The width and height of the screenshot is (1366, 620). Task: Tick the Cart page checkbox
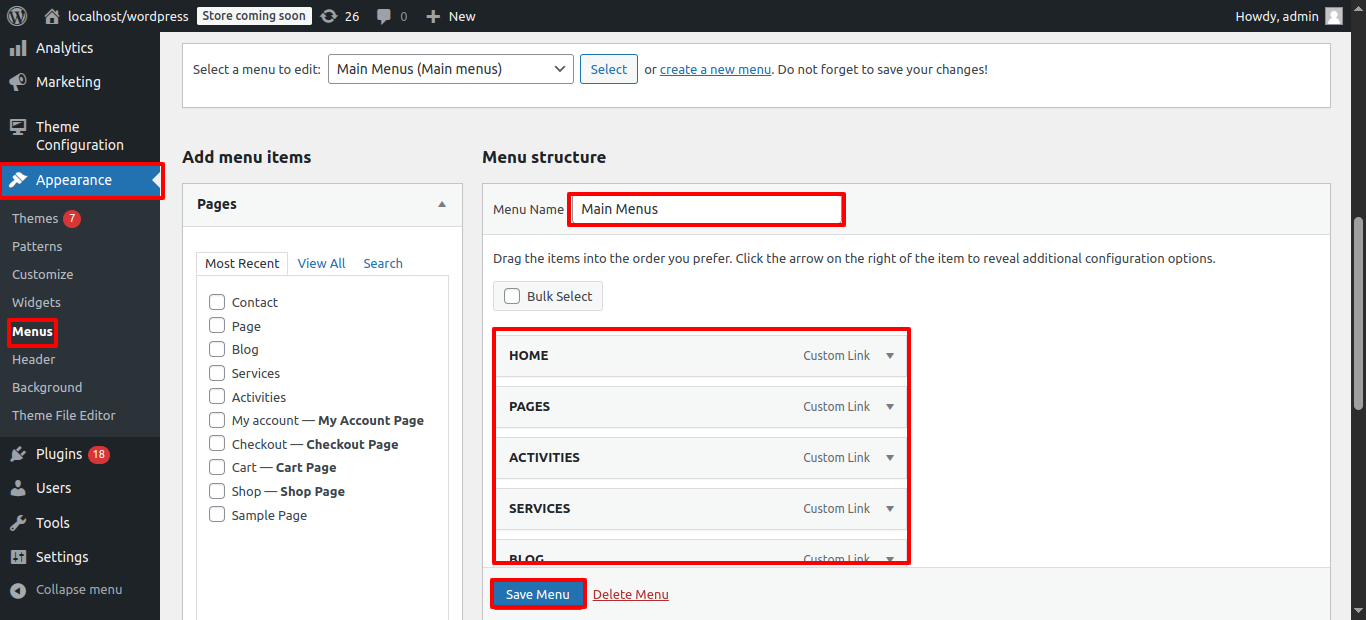(x=217, y=467)
